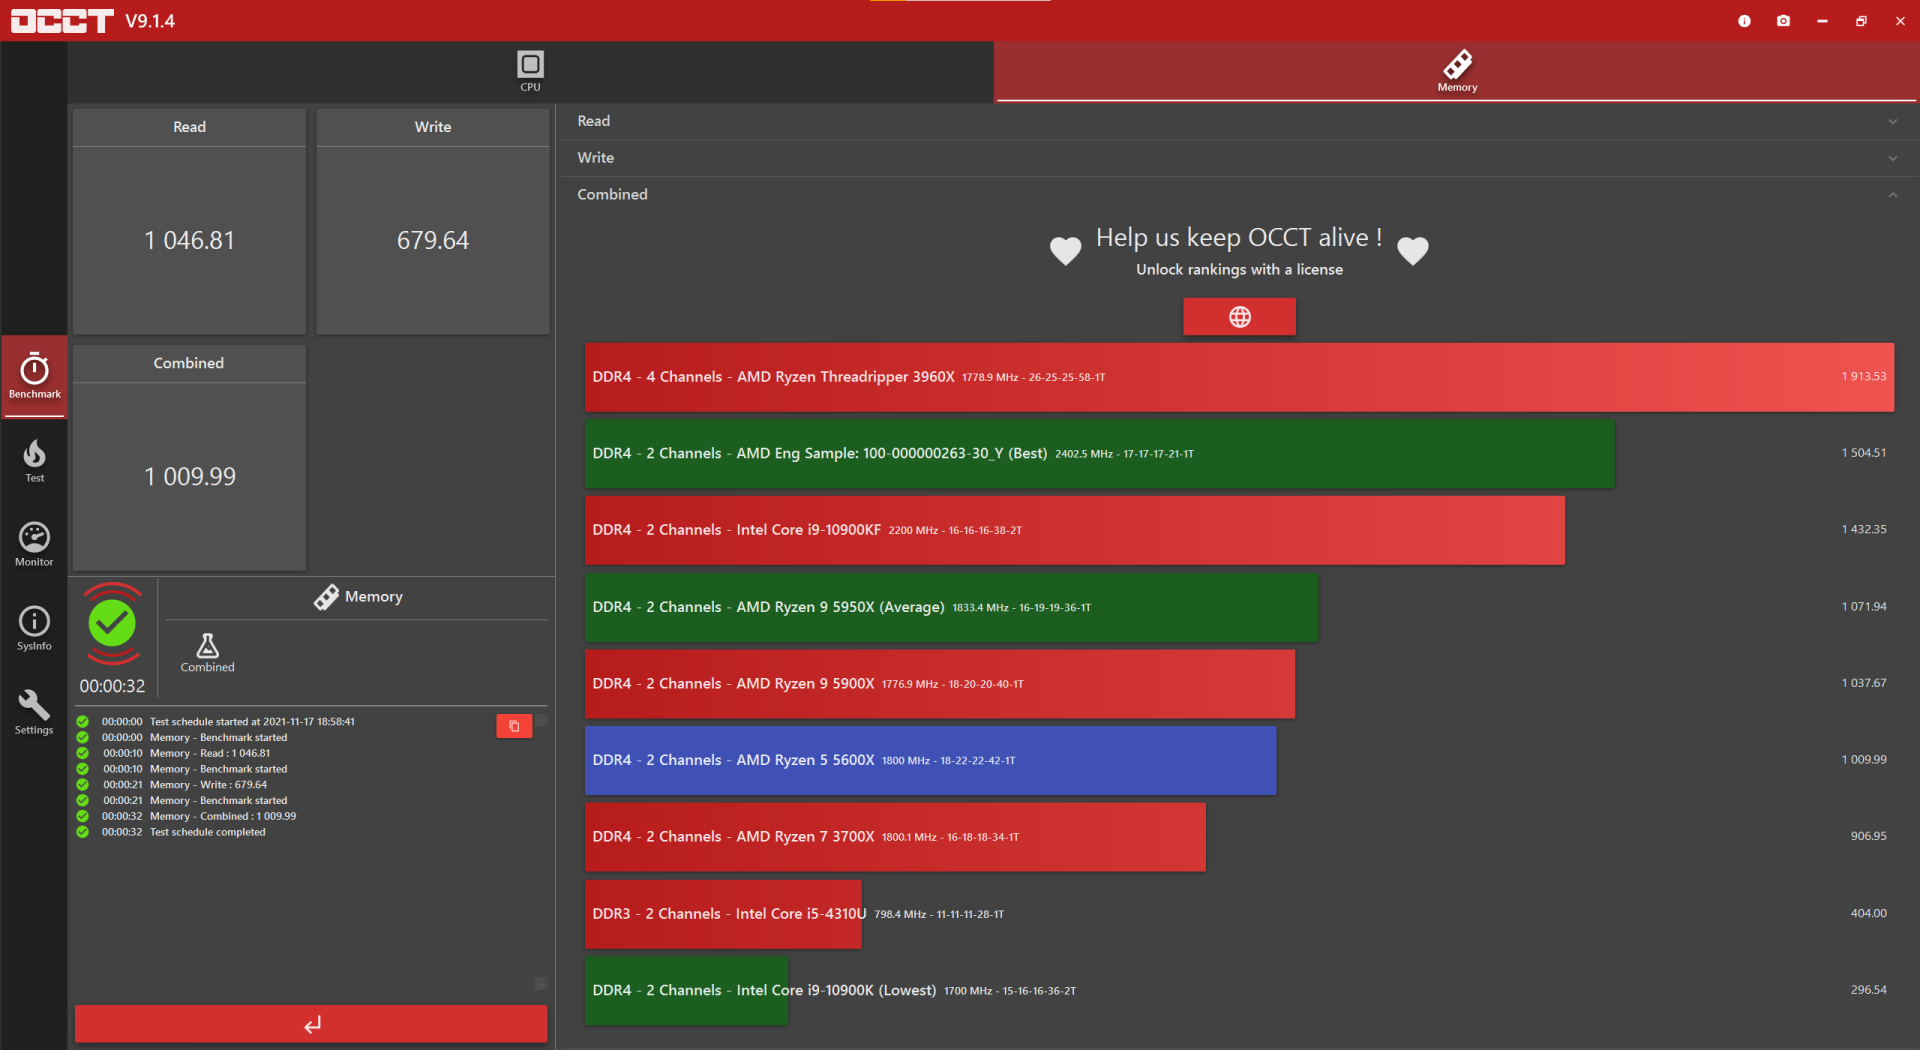Click the left heart icon
The width and height of the screenshot is (1920, 1050).
pos(1065,250)
